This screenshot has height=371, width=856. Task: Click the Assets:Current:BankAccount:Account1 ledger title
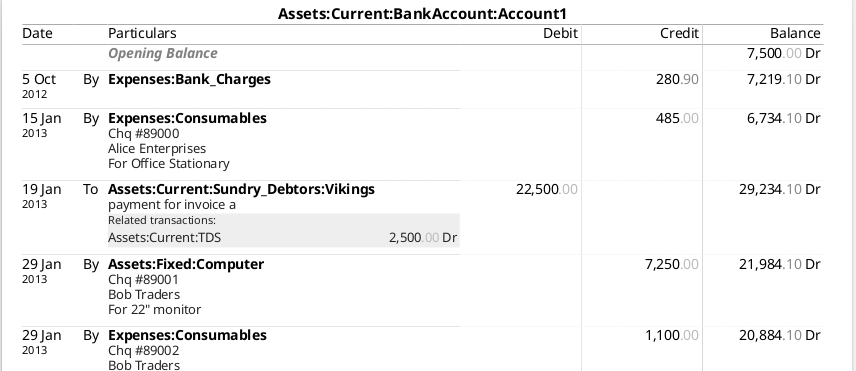pos(423,14)
